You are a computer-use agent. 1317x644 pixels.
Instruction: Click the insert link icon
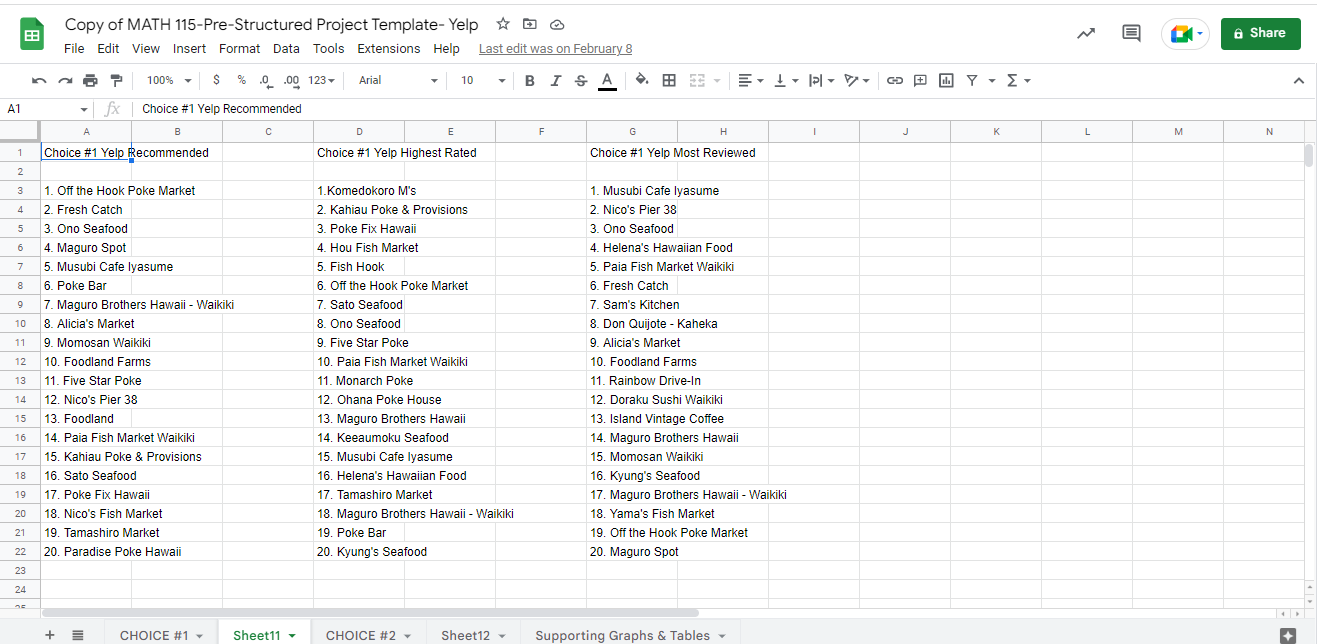tap(895, 80)
